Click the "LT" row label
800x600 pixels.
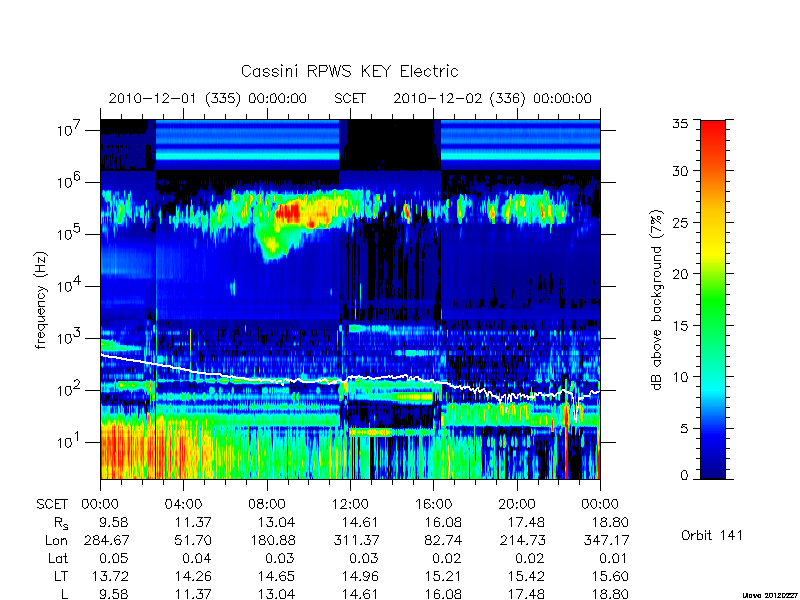coord(61,576)
